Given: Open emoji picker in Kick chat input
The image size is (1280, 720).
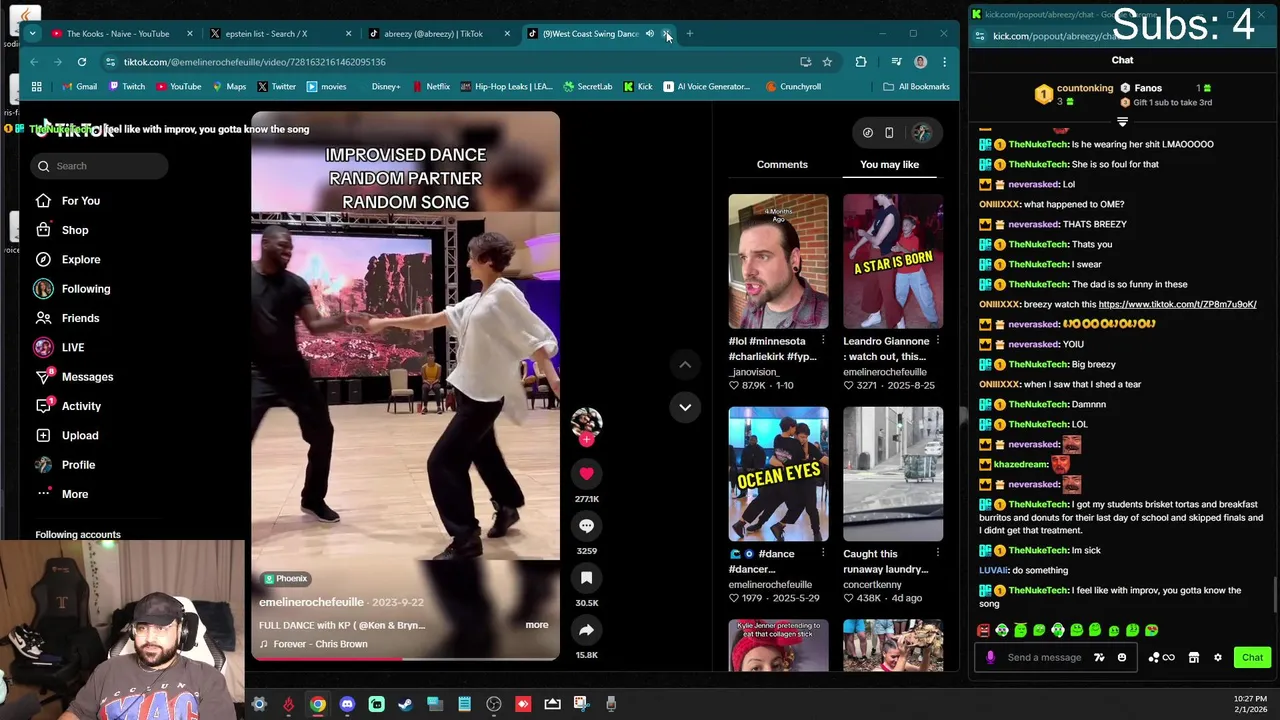Looking at the screenshot, I should click(x=1121, y=658).
